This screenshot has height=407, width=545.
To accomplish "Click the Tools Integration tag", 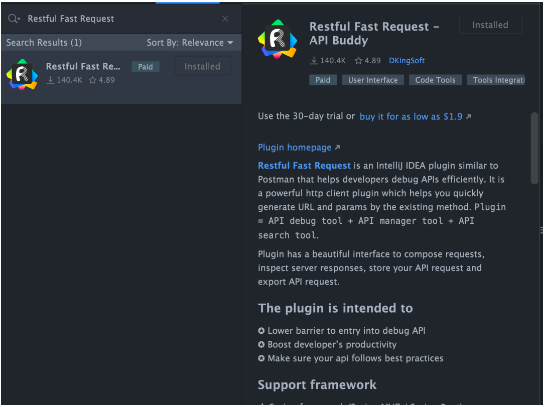I will click(496, 80).
